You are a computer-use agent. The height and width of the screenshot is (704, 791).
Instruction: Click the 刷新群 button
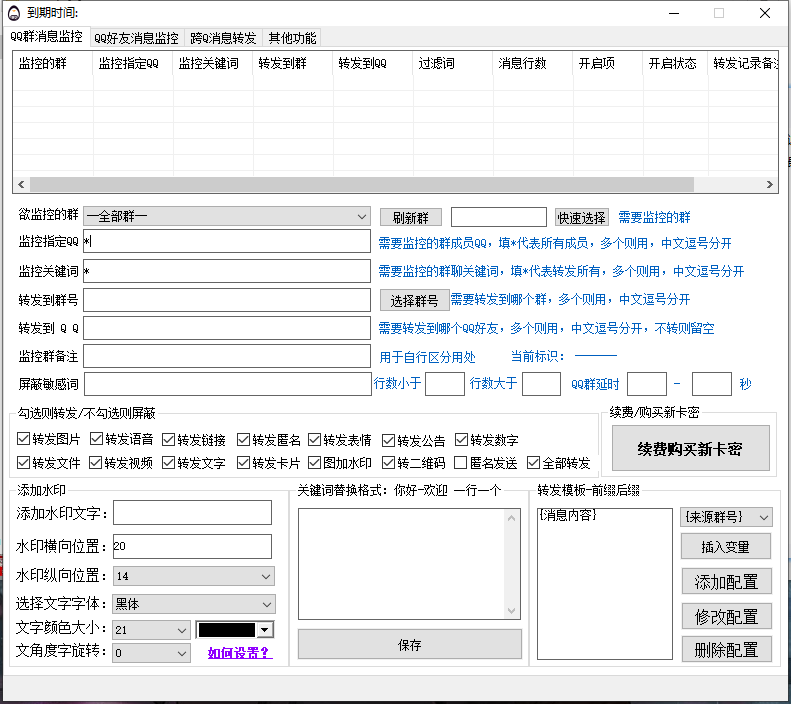point(410,217)
